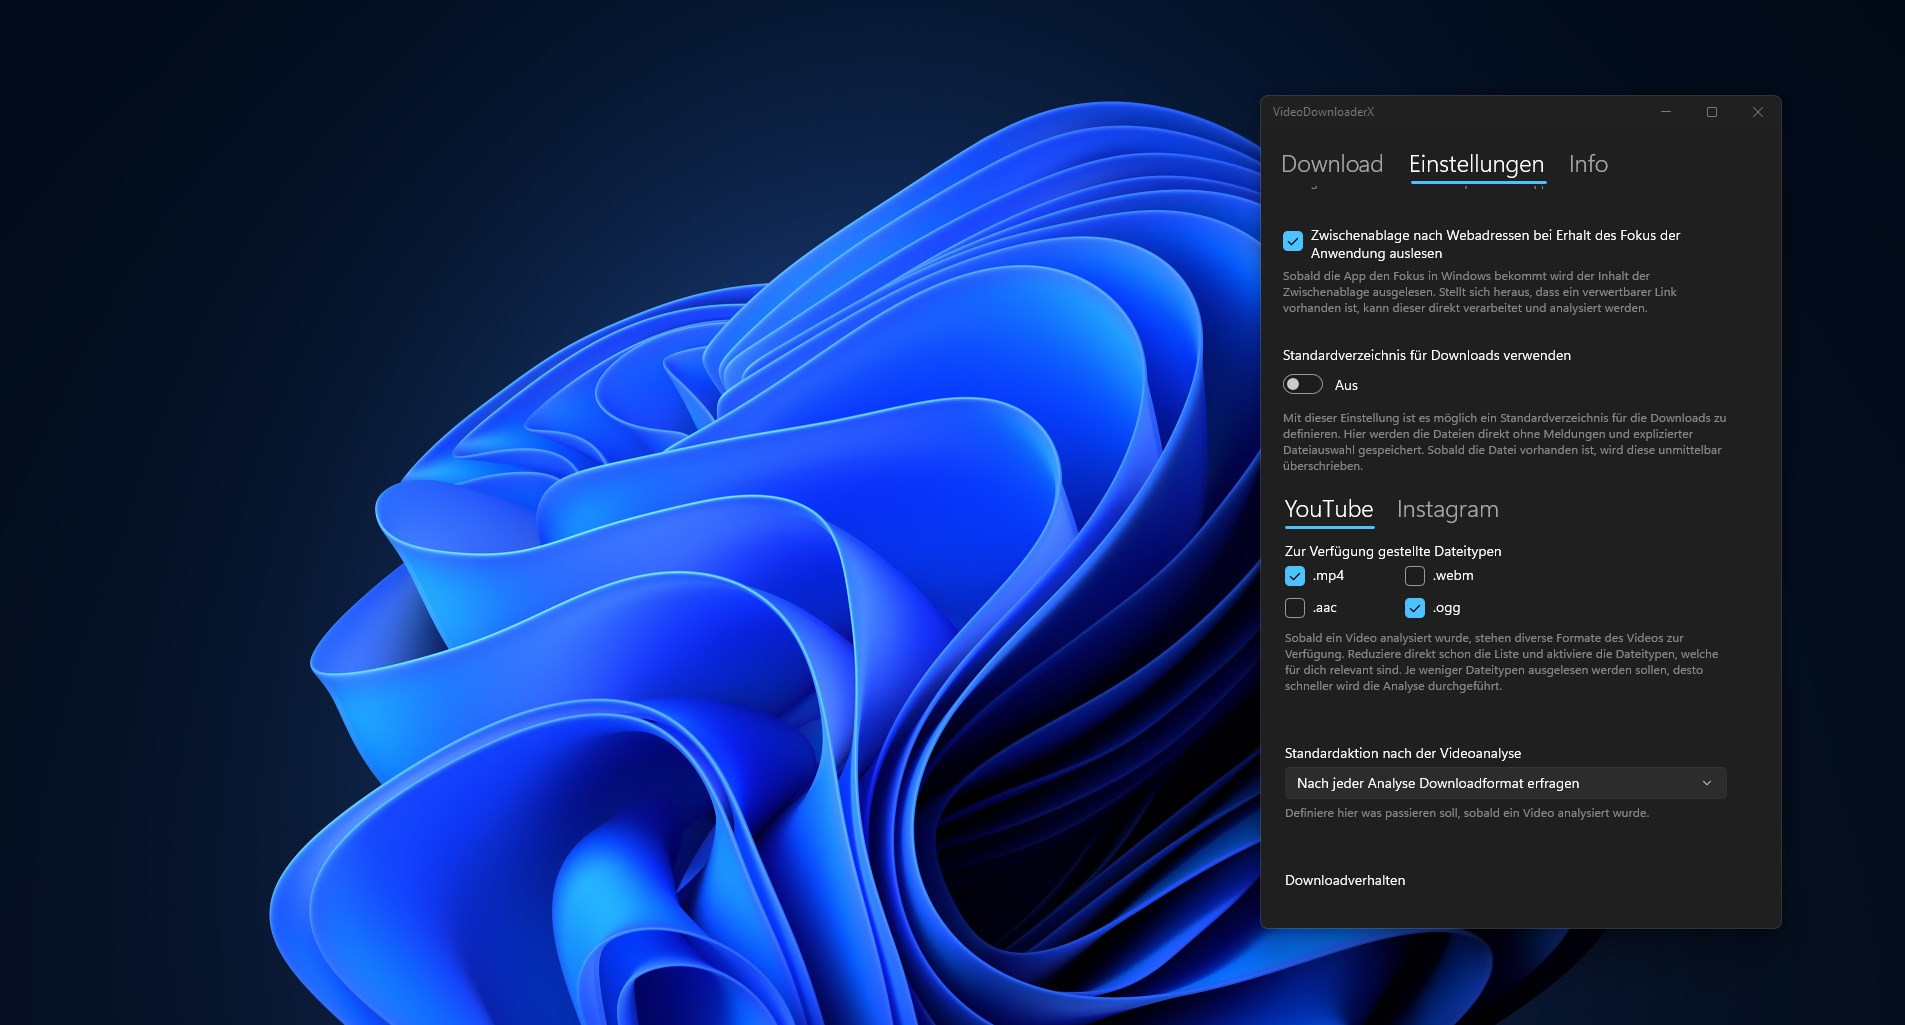Check the .aac file type box
Screen dimensions: 1905x1025
pos(1295,608)
